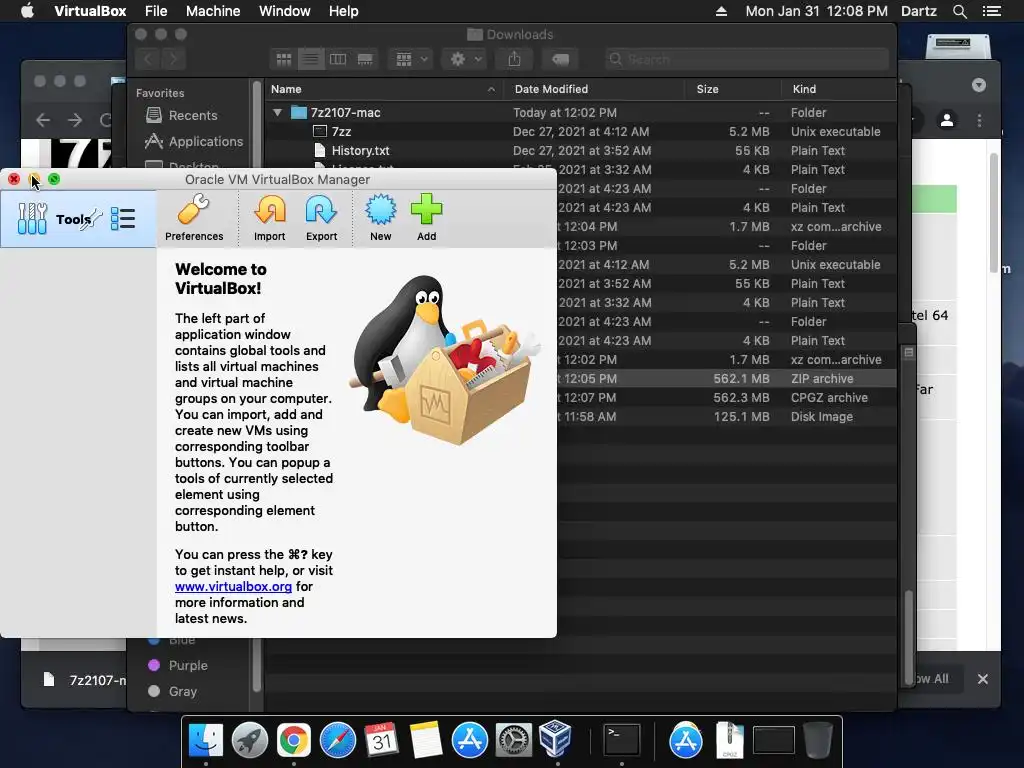
Task: Go forward in Finder window
Action: [173, 59]
